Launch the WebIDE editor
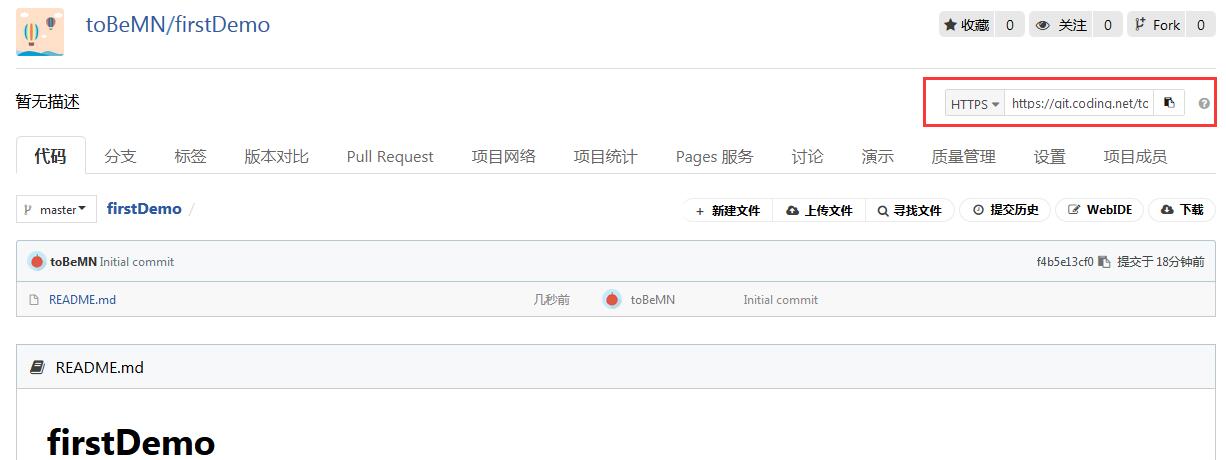 tap(1100, 210)
